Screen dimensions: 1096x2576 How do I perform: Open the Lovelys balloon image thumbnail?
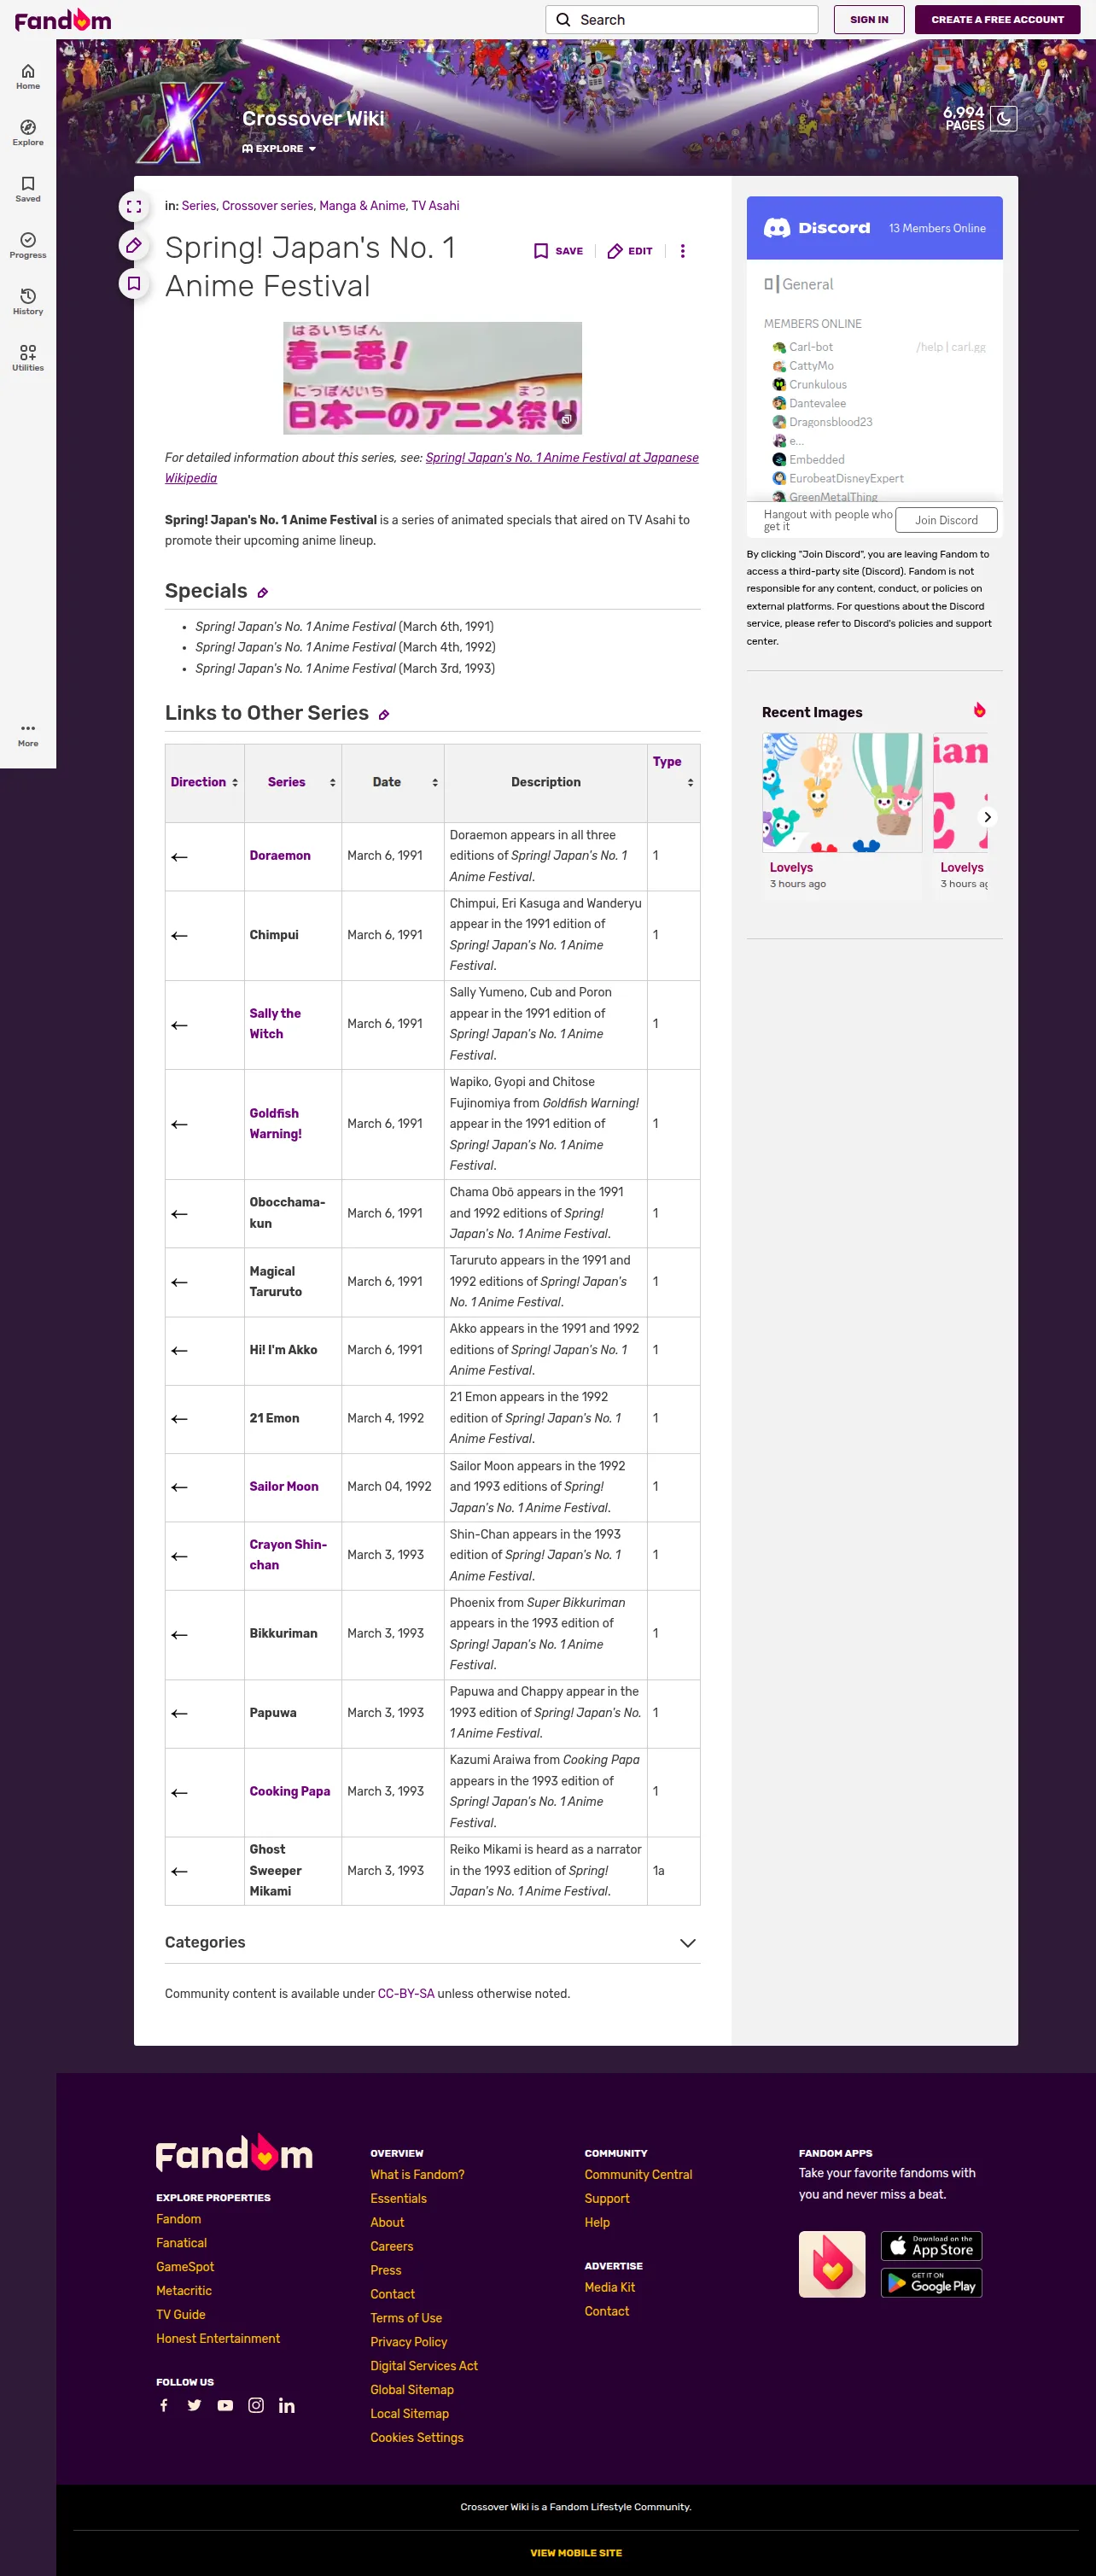click(x=842, y=792)
